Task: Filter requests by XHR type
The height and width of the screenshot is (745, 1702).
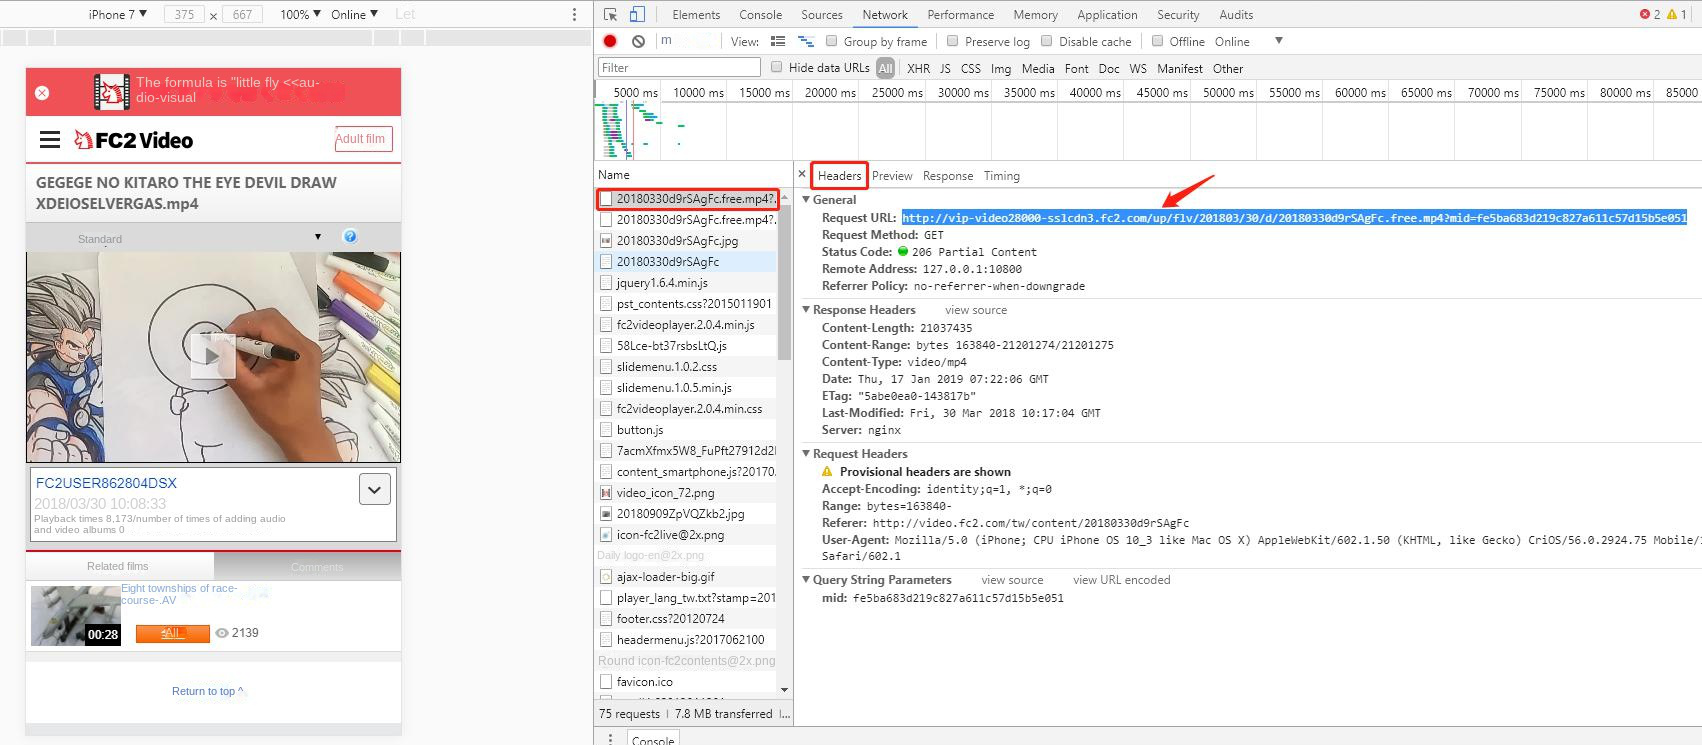Action: (x=918, y=68)
